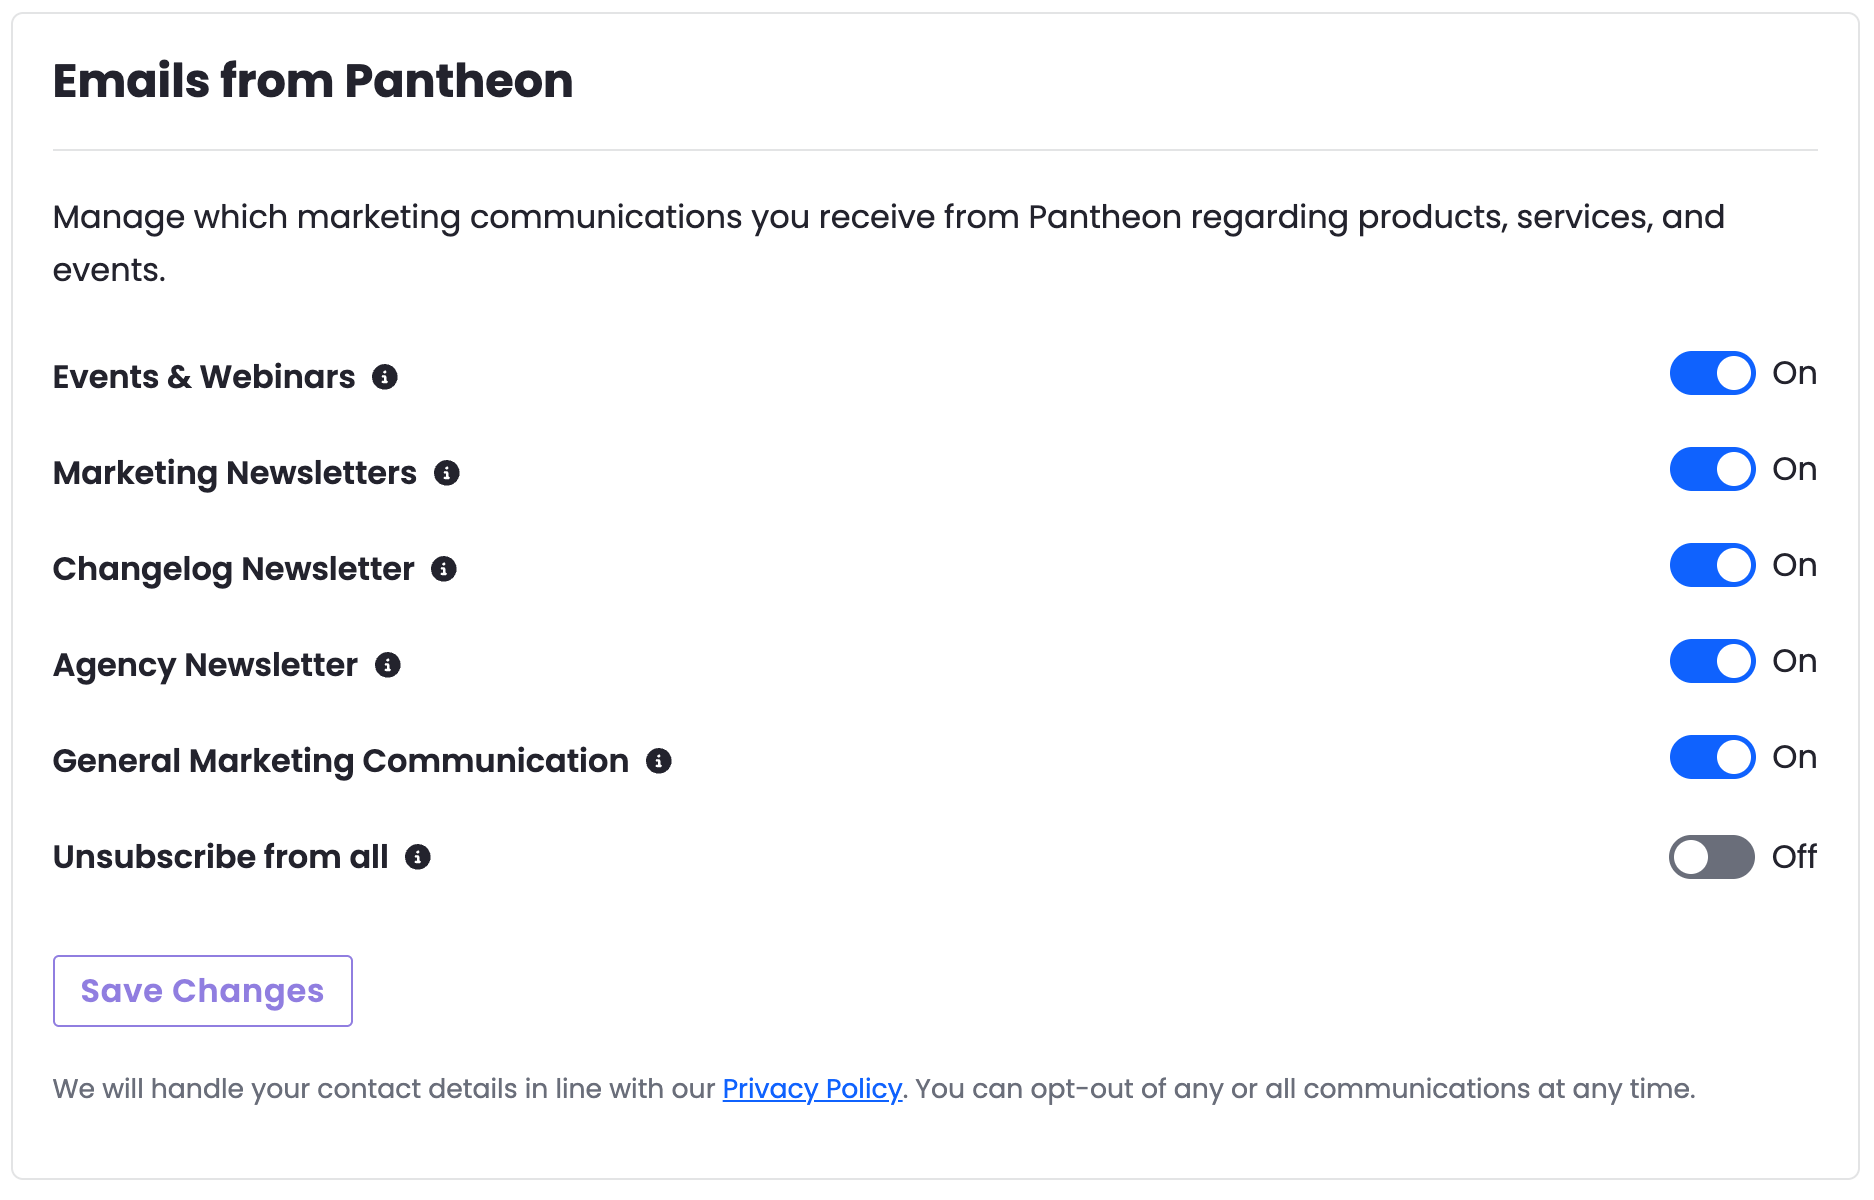This screenshot has height=1200, width=1874.
Task: Show info for Changelog Newsletter
Action: click(444, 569)
